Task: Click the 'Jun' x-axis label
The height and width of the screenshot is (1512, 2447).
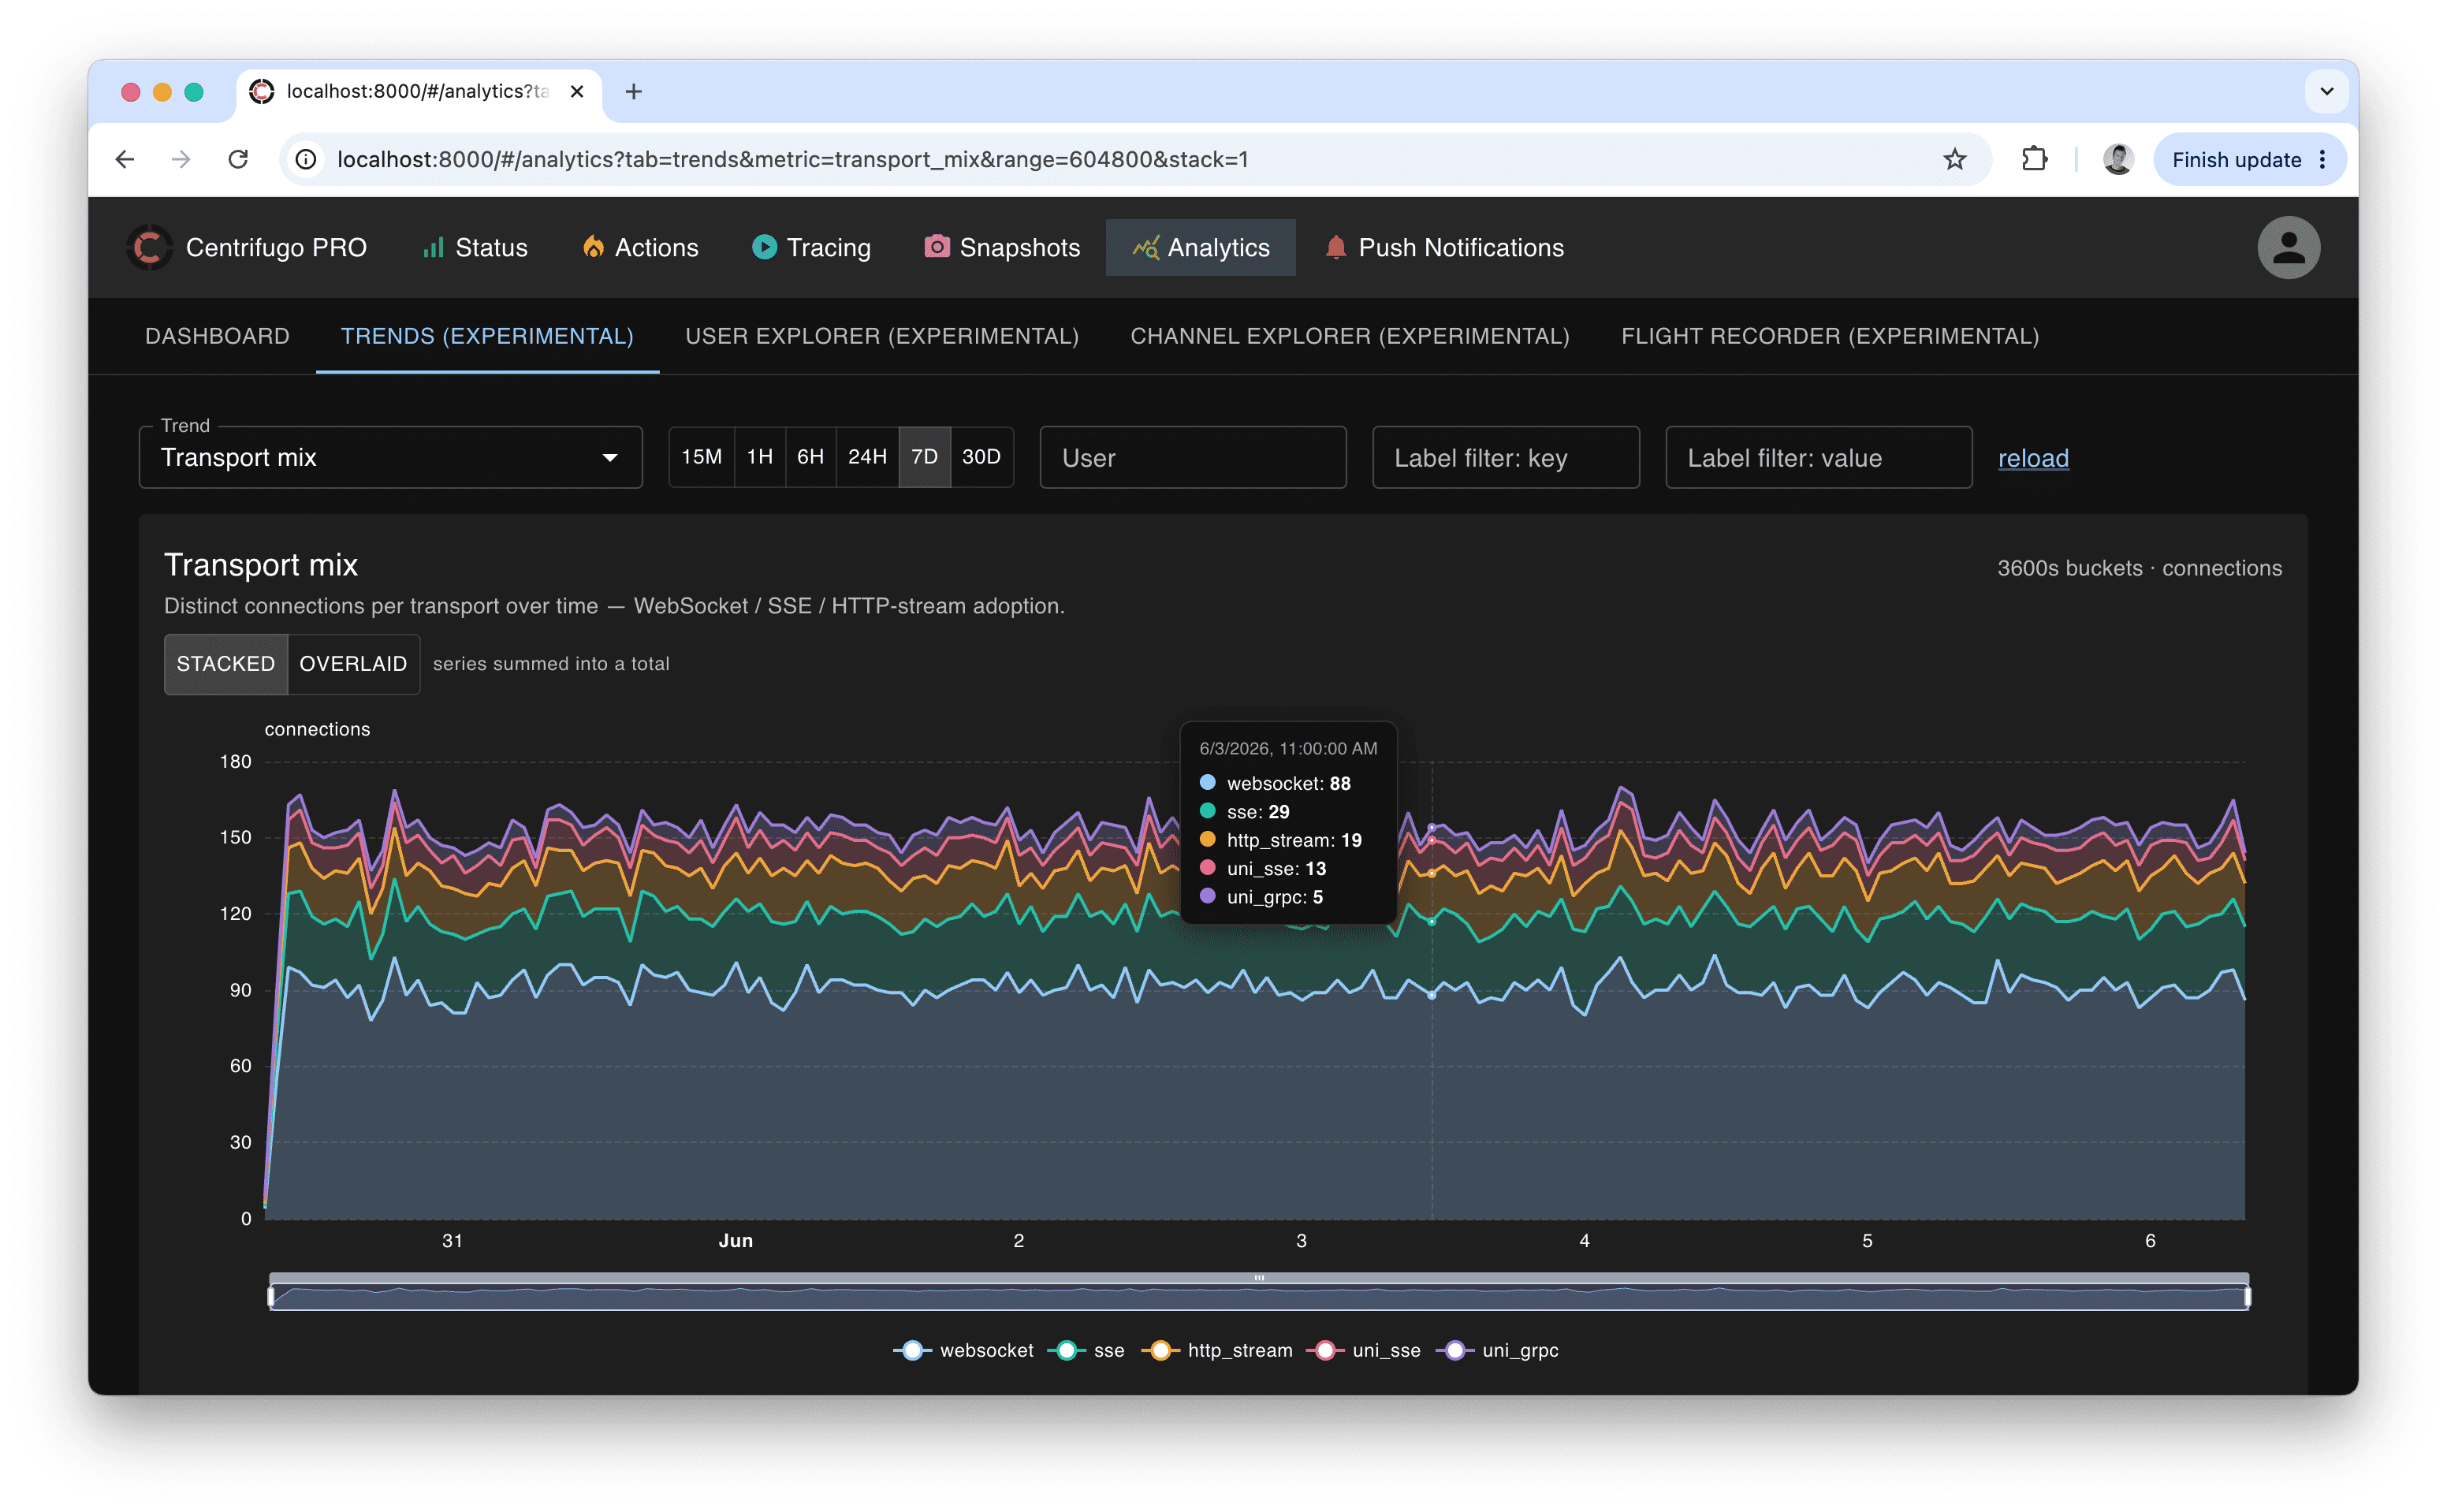Action: tap(735, 1240)
